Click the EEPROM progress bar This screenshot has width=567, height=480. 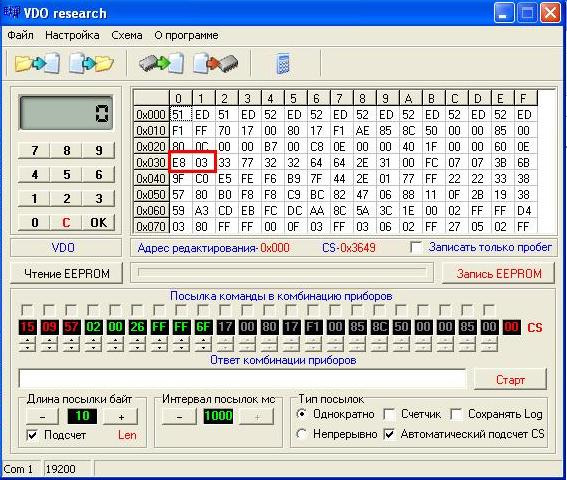coord(282,272)
